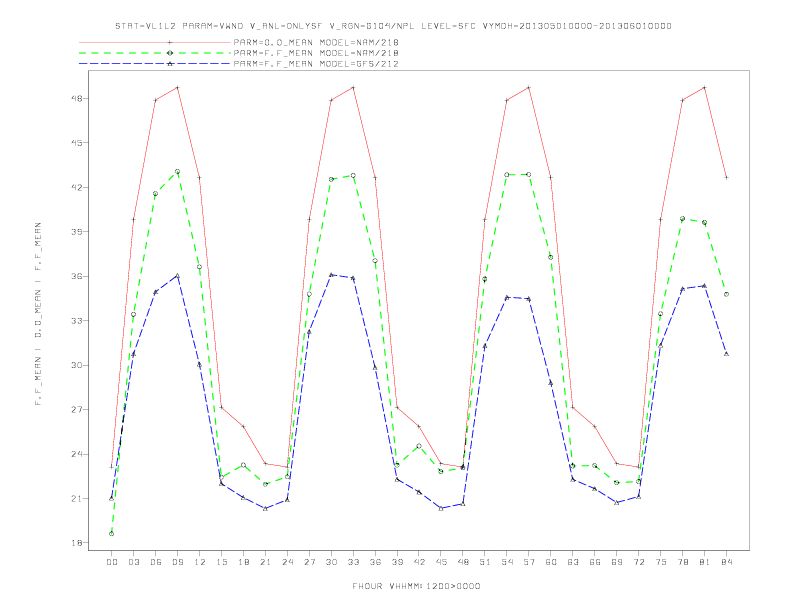Click x-axis tick label 12
792x612 pixels.
200,562
